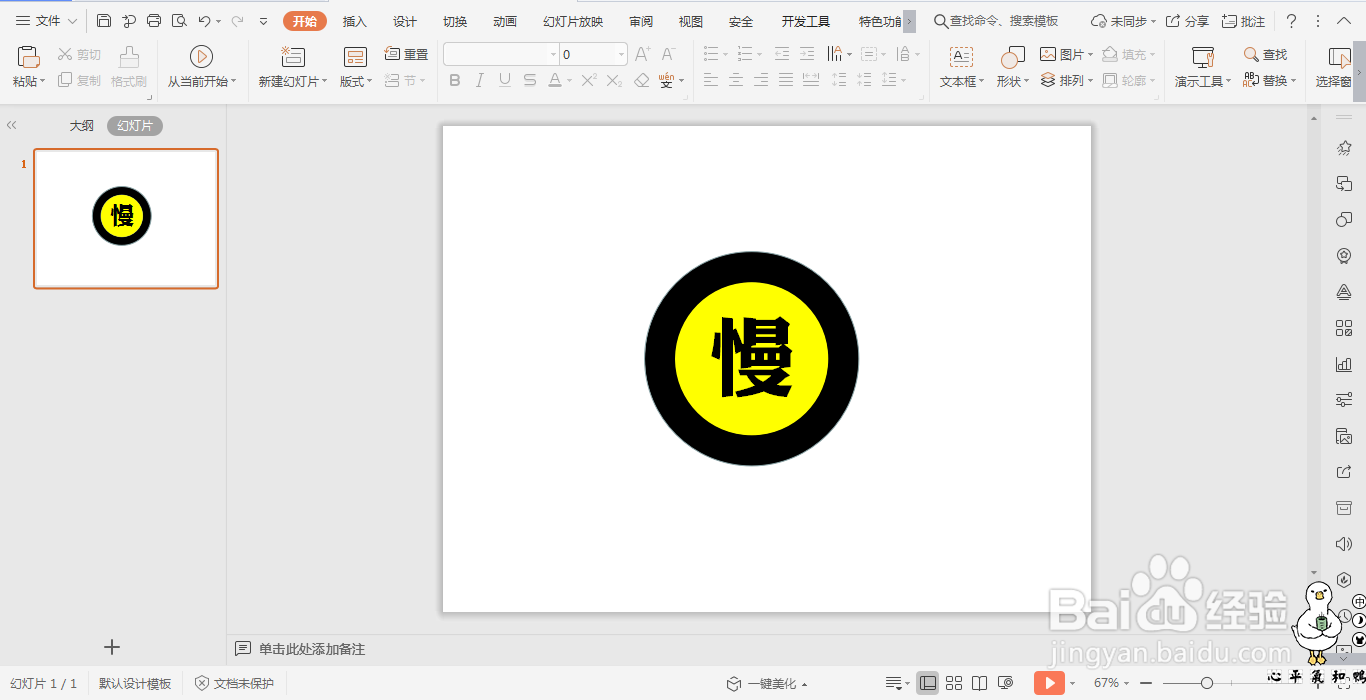Click the Share (分享) icon

pyautogui.click(x=1187, y=21)
